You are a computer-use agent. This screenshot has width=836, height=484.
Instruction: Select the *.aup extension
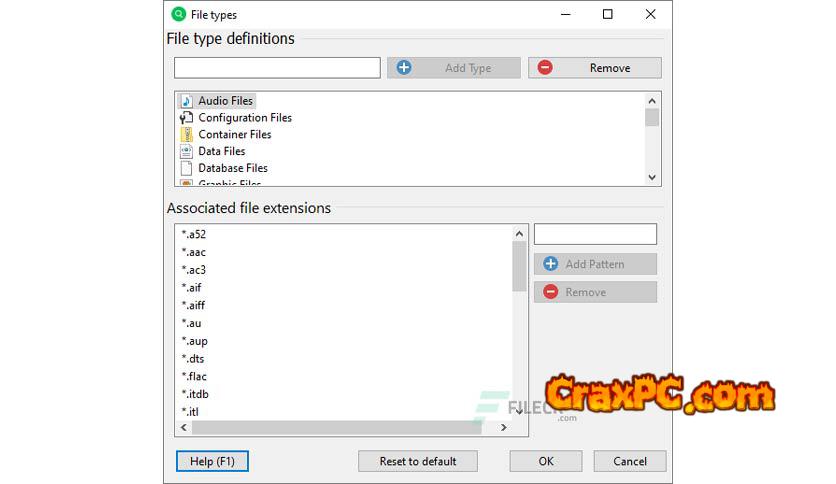click(x=195, y=341)
